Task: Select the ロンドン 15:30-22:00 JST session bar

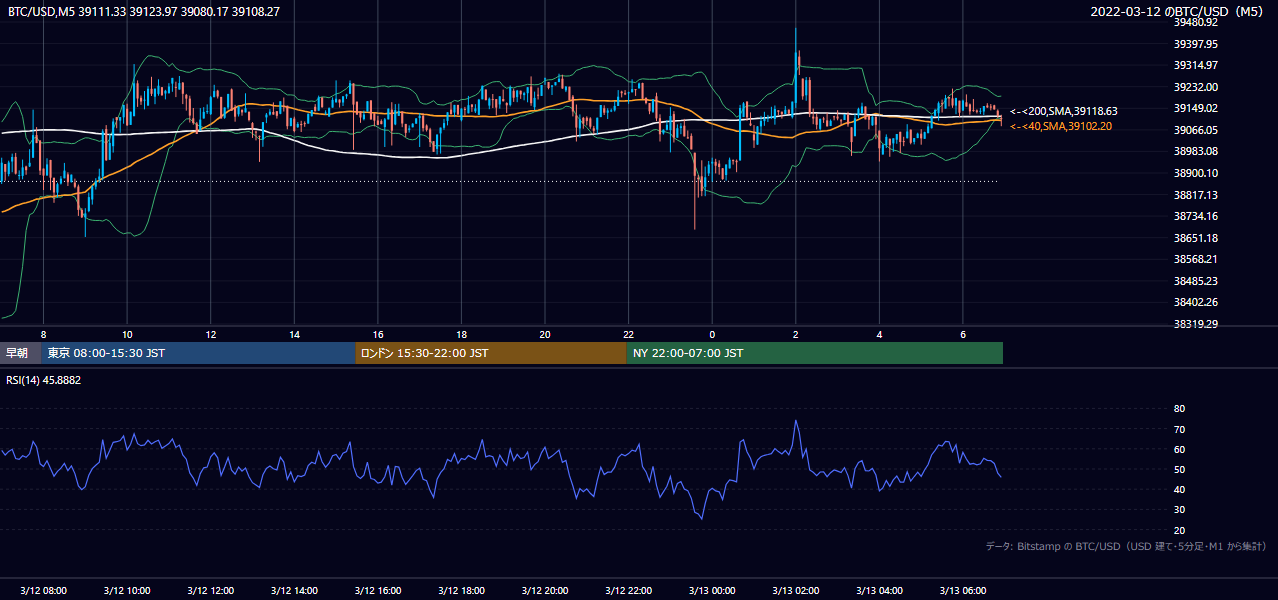Action: [x=491, y=353]
